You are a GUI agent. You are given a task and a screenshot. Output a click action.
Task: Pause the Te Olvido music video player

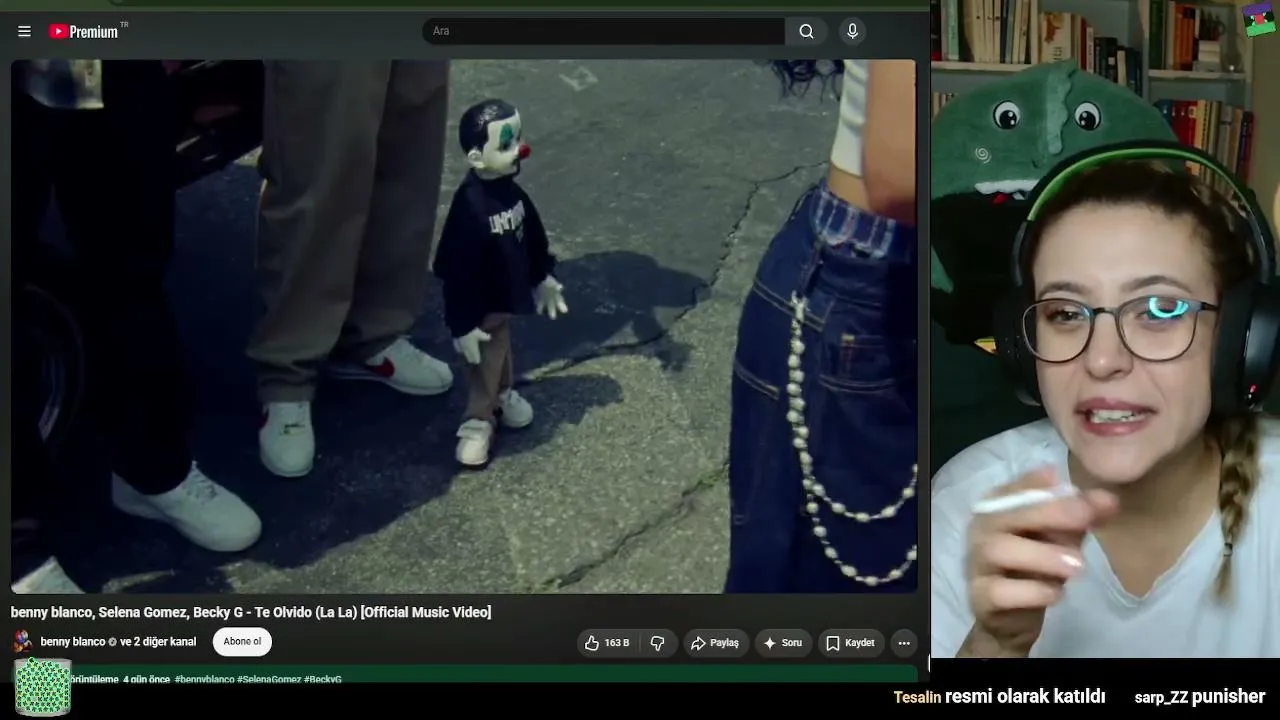tap(464, 326)
